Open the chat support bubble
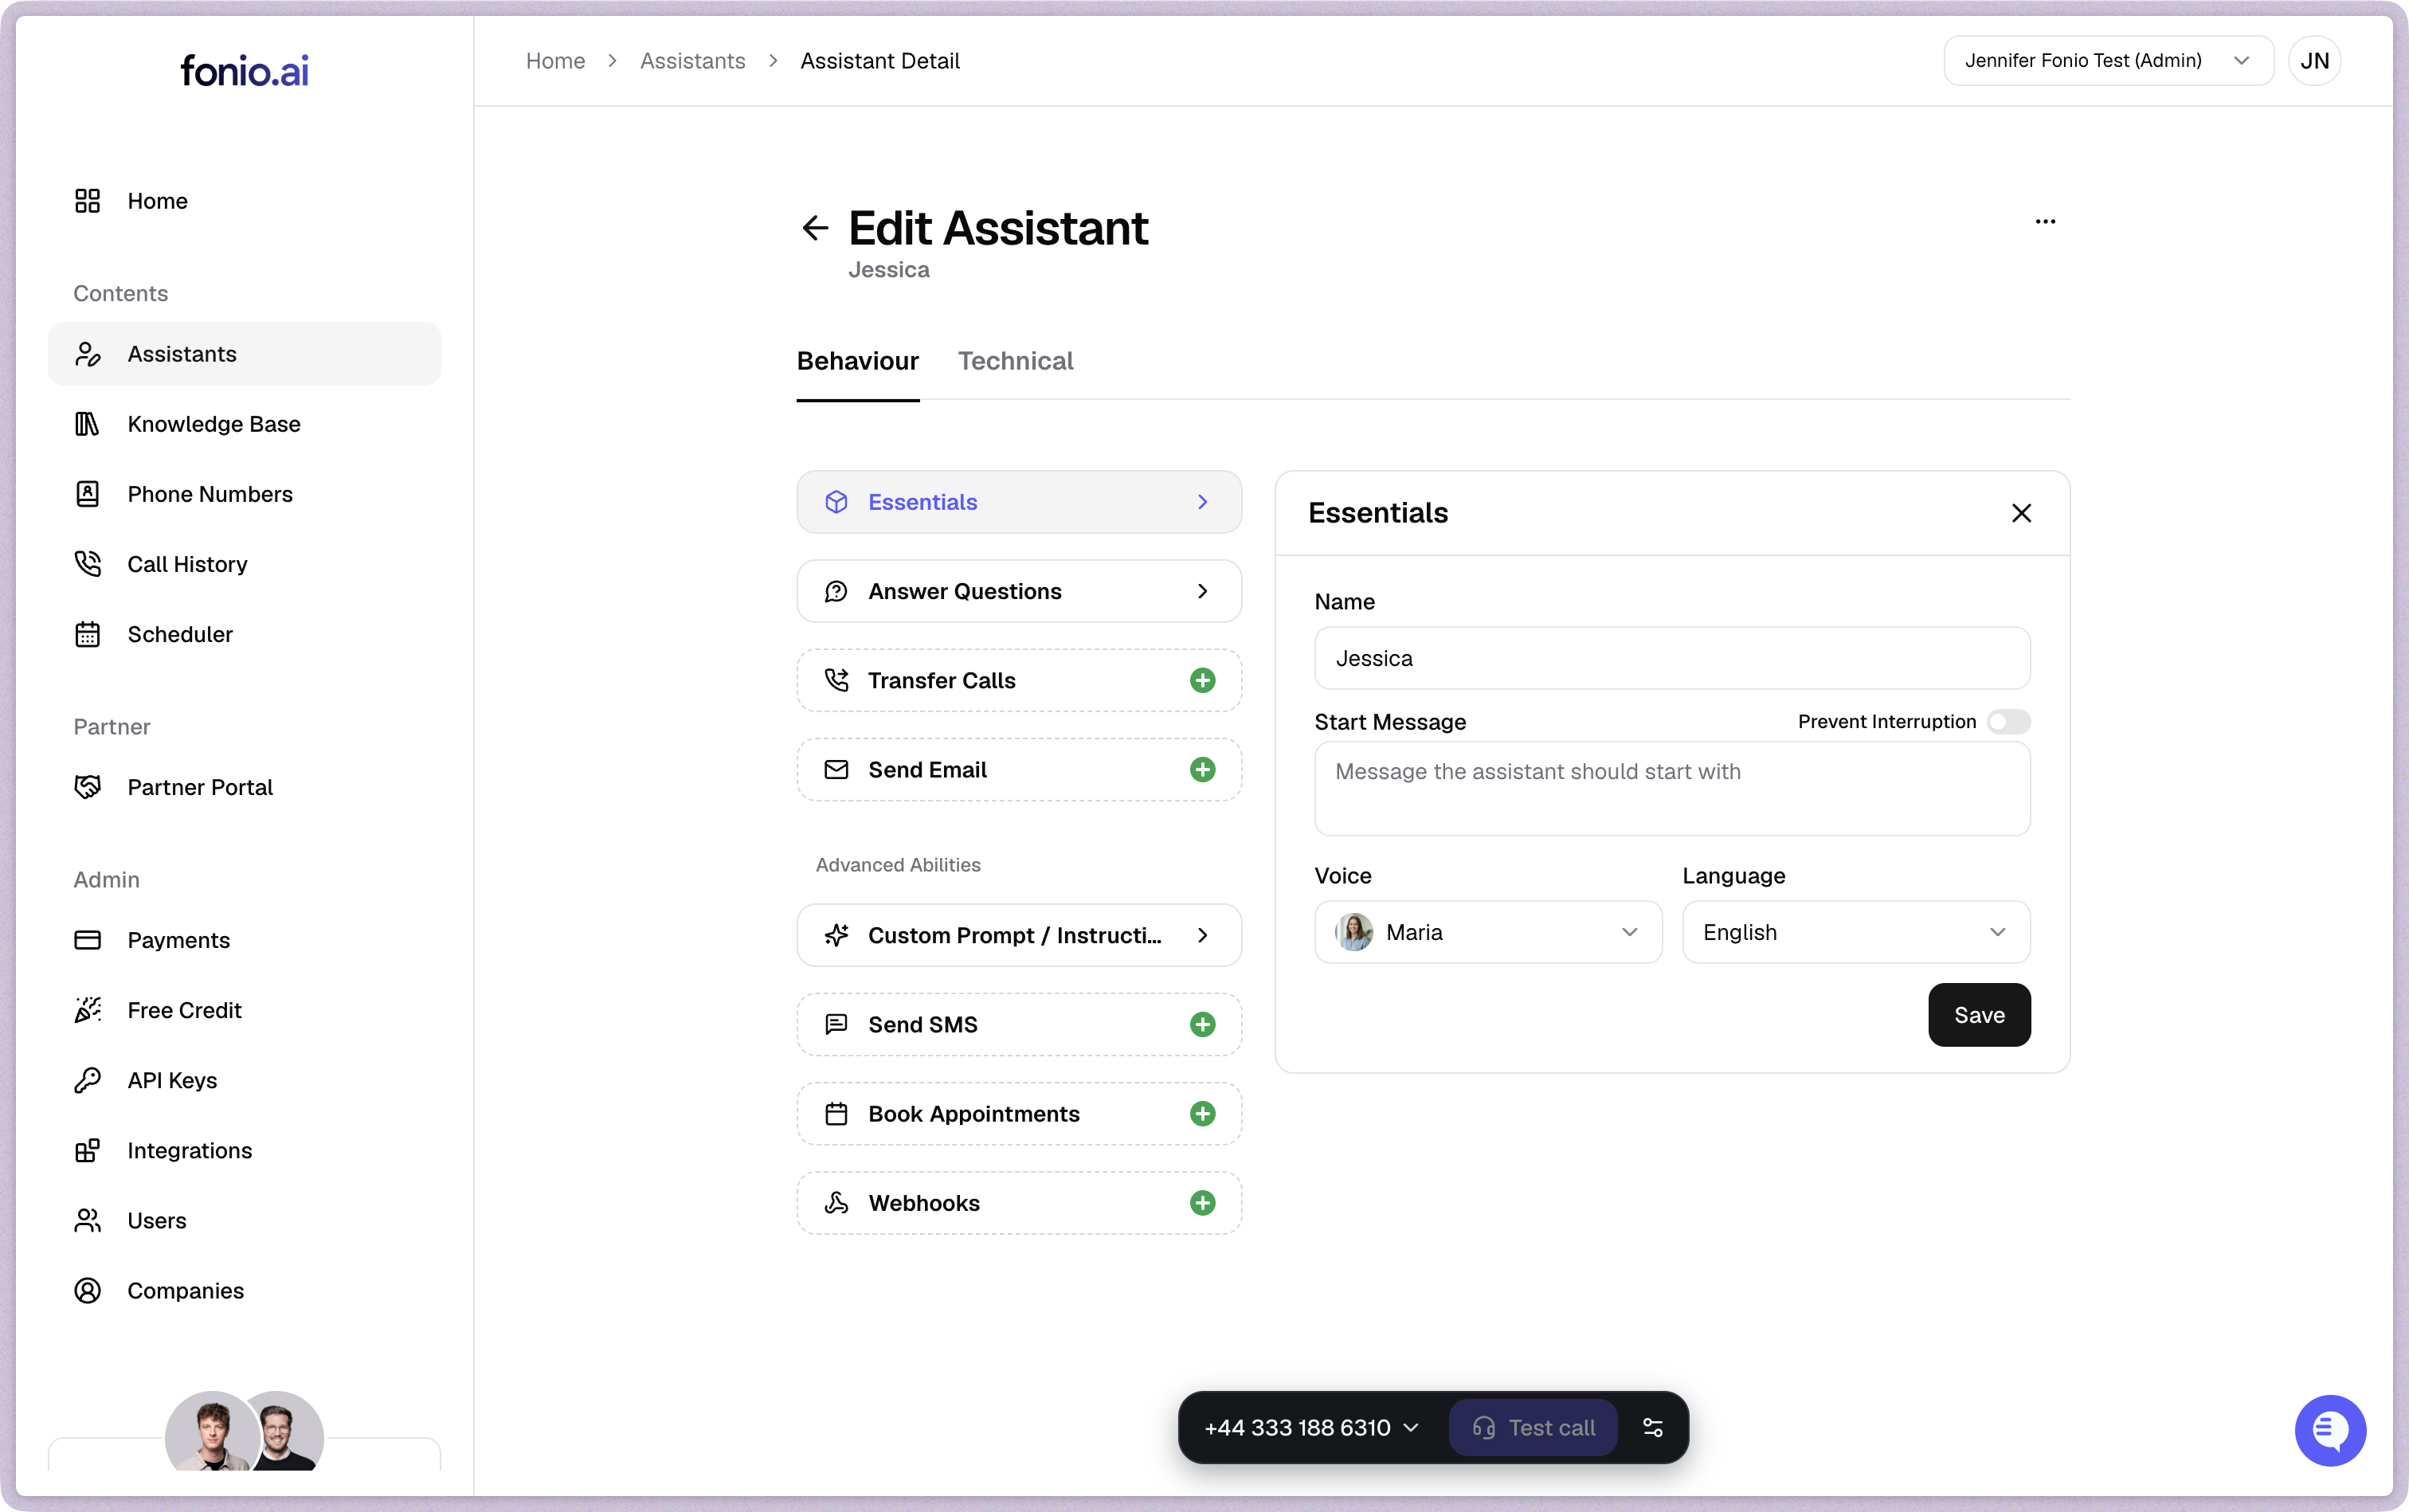Screen dimensions: 2409x1512 pos(2329,1430)
